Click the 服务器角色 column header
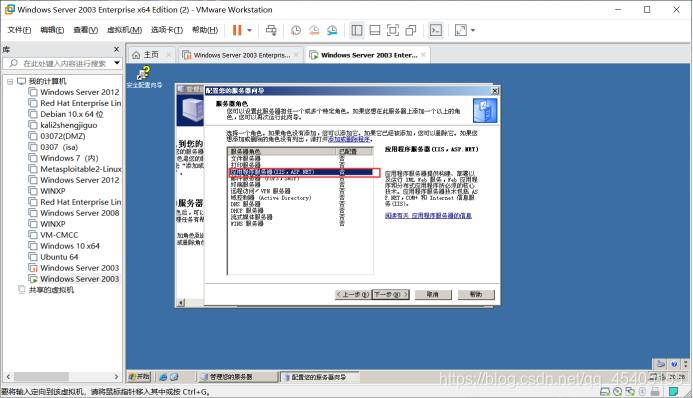 pos(282,152)
